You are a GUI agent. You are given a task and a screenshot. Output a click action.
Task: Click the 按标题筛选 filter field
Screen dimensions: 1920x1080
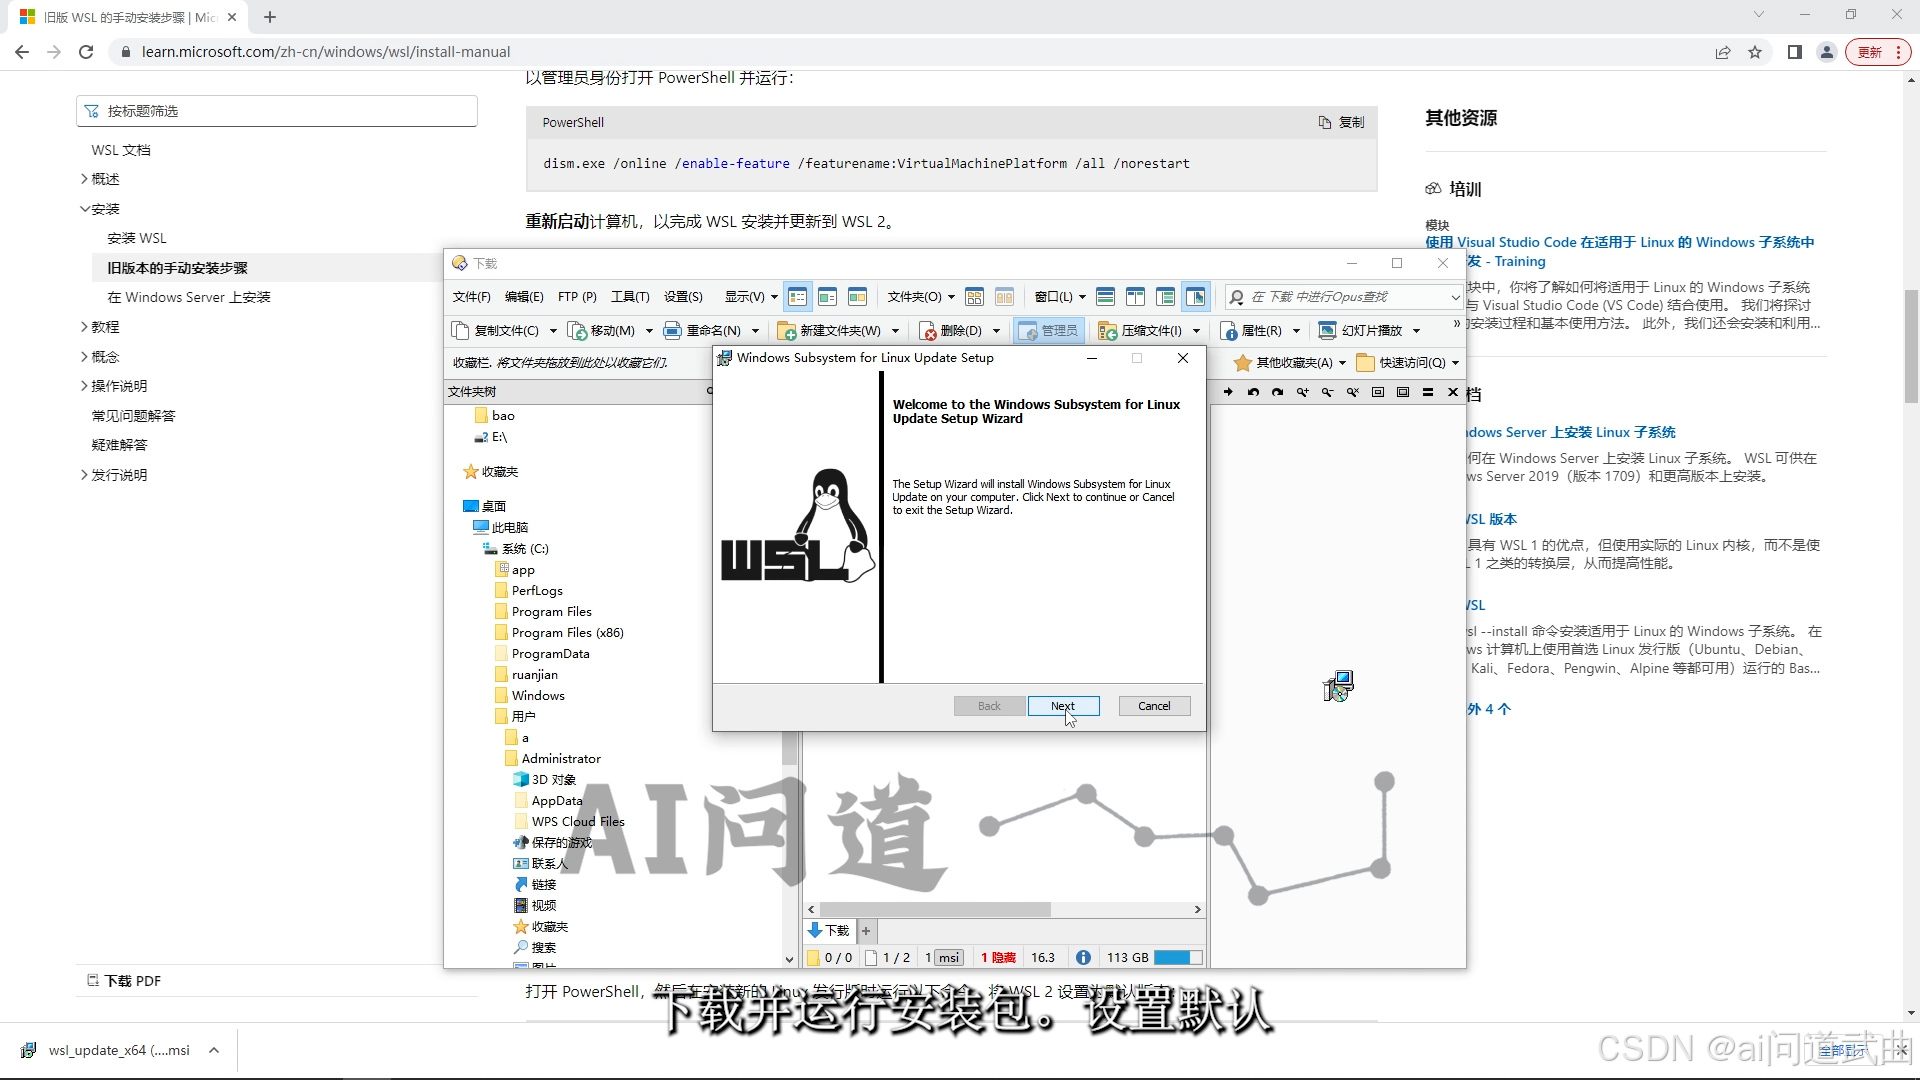click(277, 111)
